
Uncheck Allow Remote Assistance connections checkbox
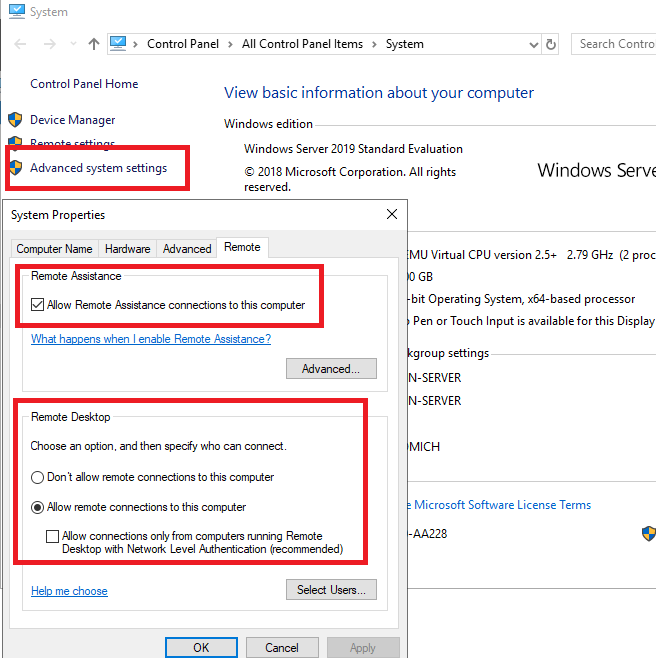(x=37, y=305)
